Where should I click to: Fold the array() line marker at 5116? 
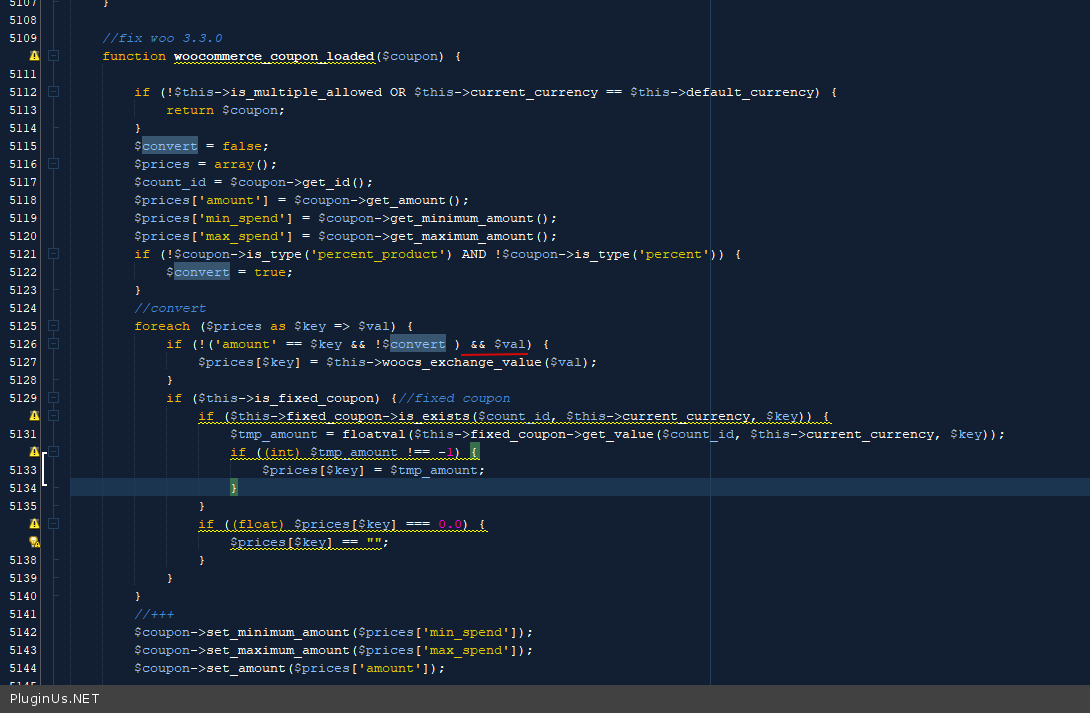coord(54,164)
